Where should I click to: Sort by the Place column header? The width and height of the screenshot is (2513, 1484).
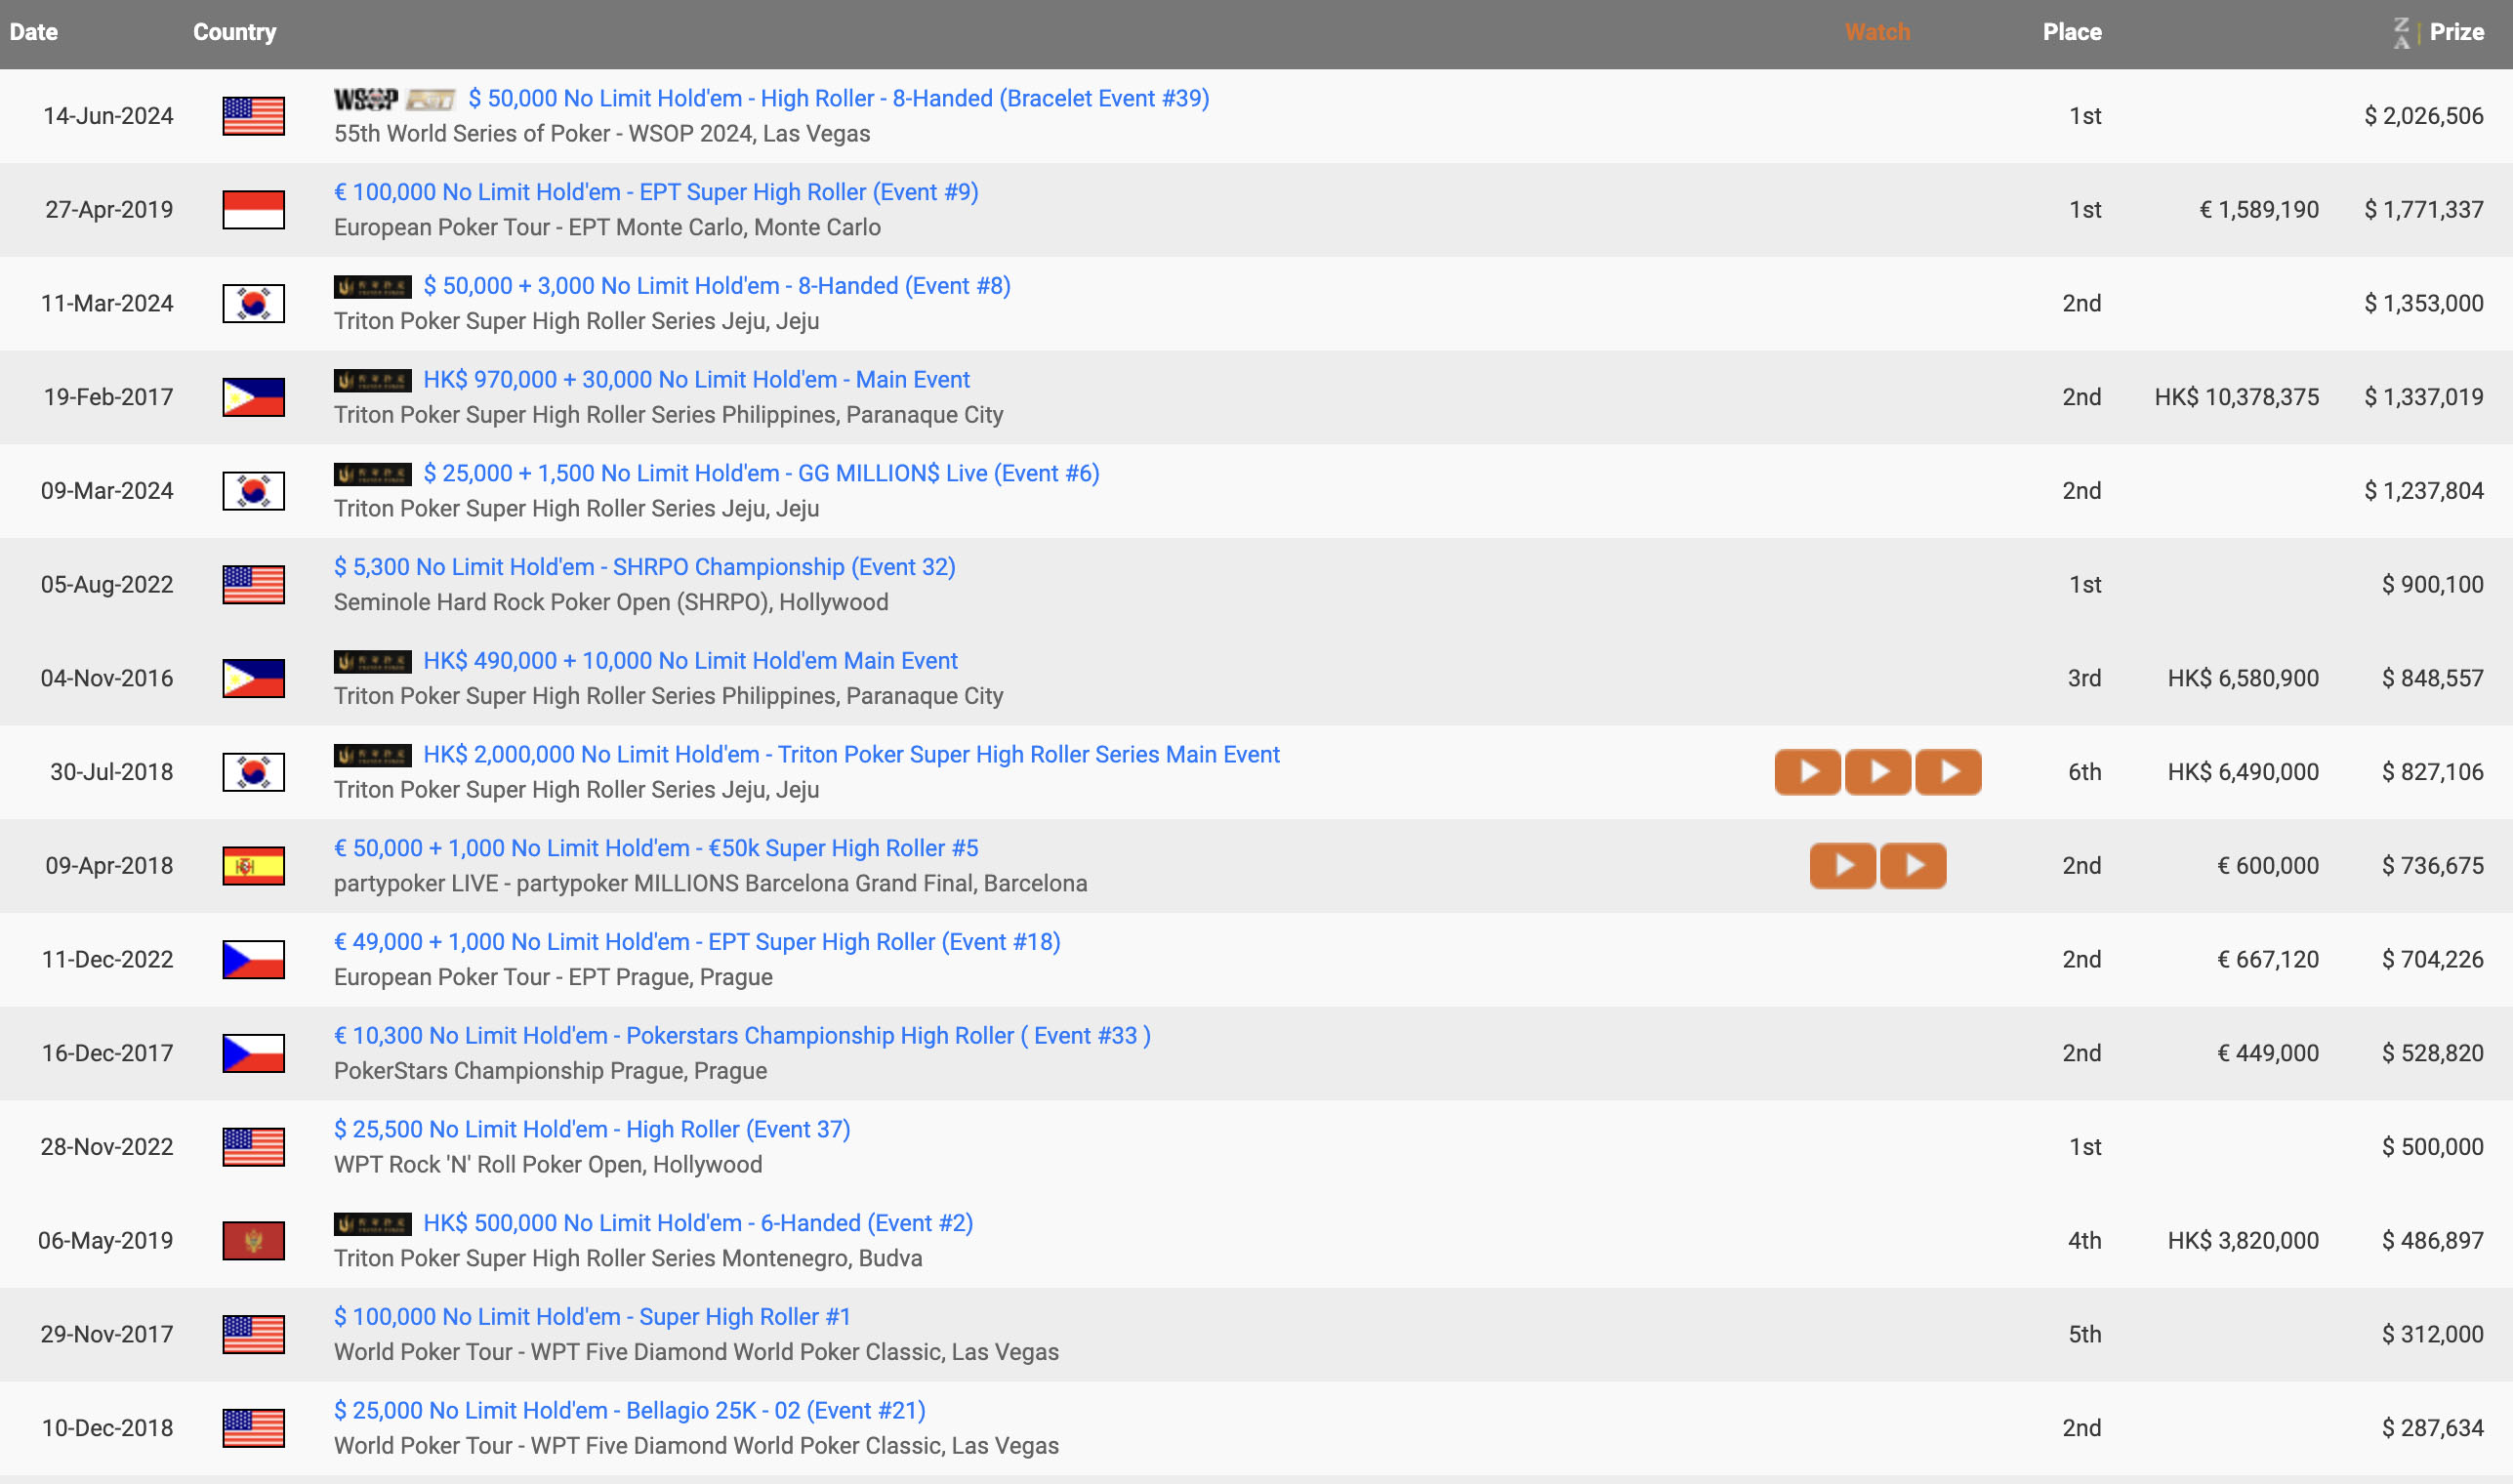pyautogui.click(x=2071, y=32)
